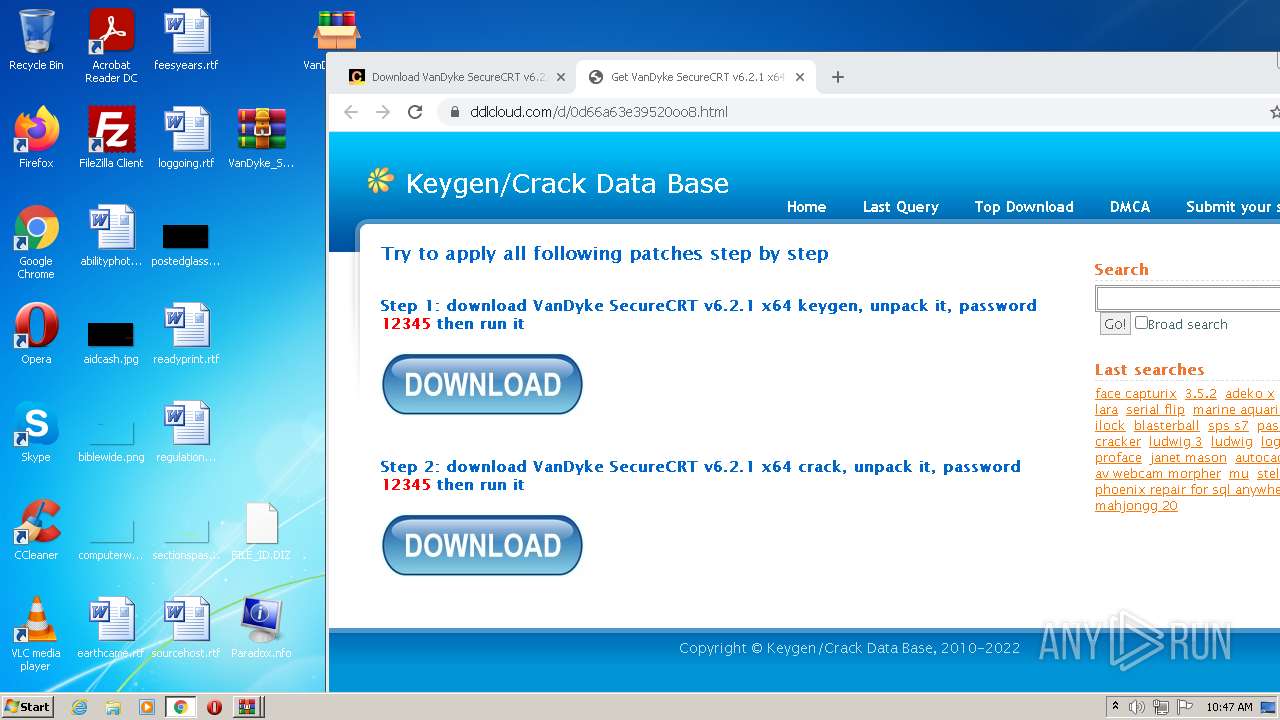Viewport: 1280px width, 720px height.
Task: Open regulation... document on desktop
Action: click(186, 432)
